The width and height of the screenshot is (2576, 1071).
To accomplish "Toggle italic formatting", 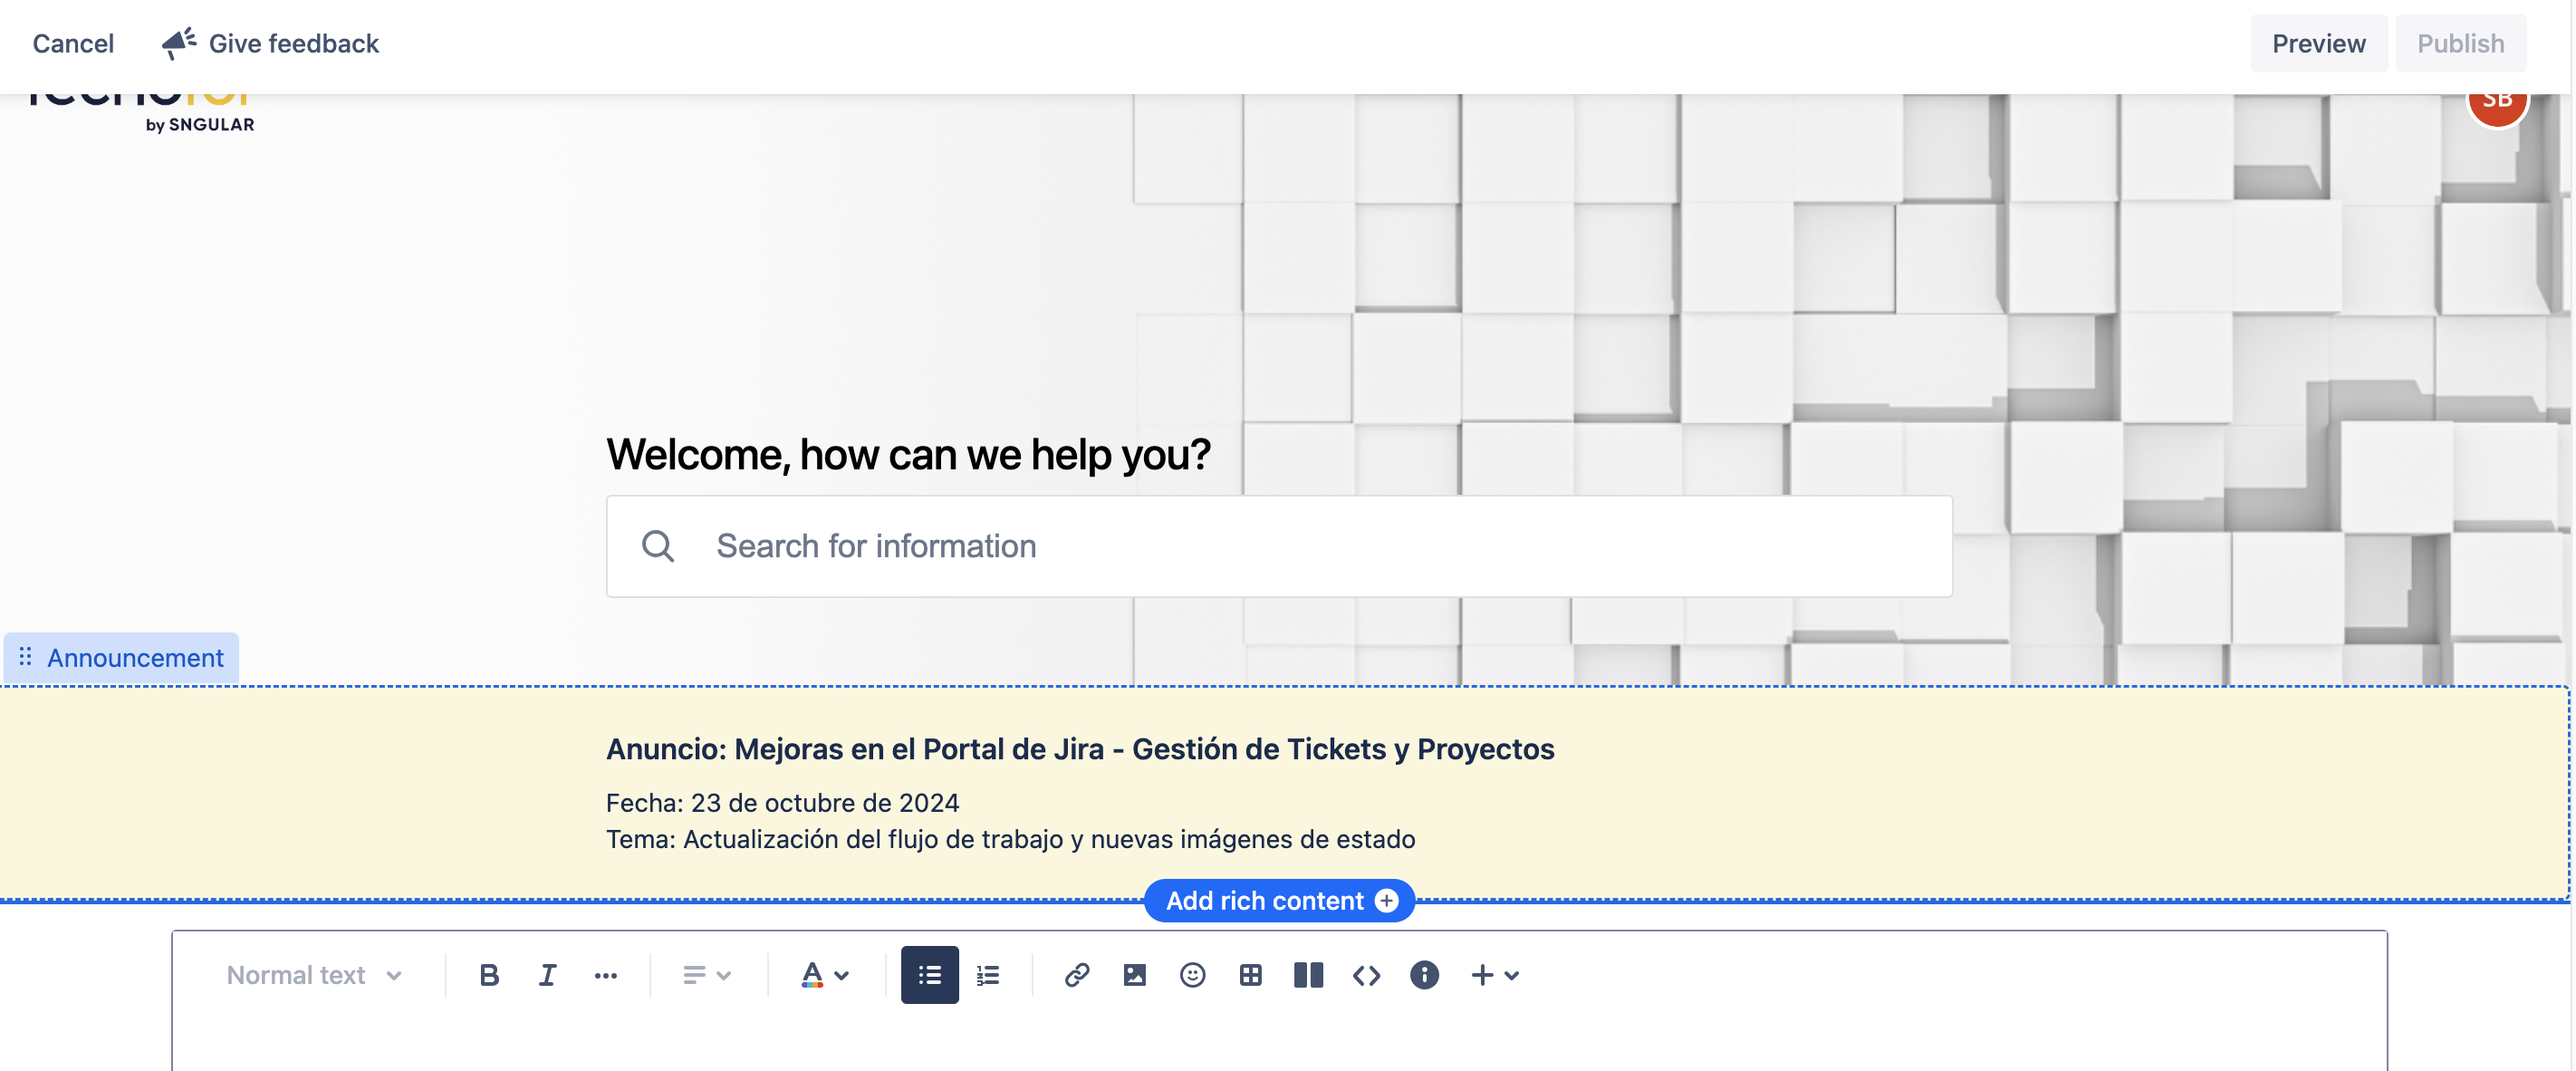I will (547, 975).
